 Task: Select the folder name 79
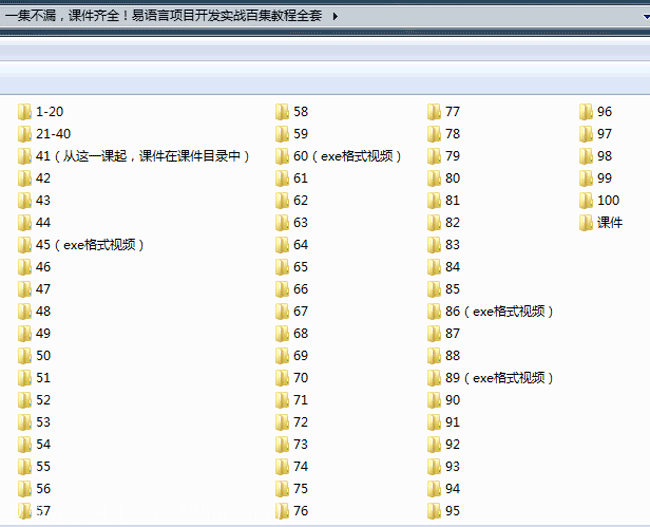(453, 156)
